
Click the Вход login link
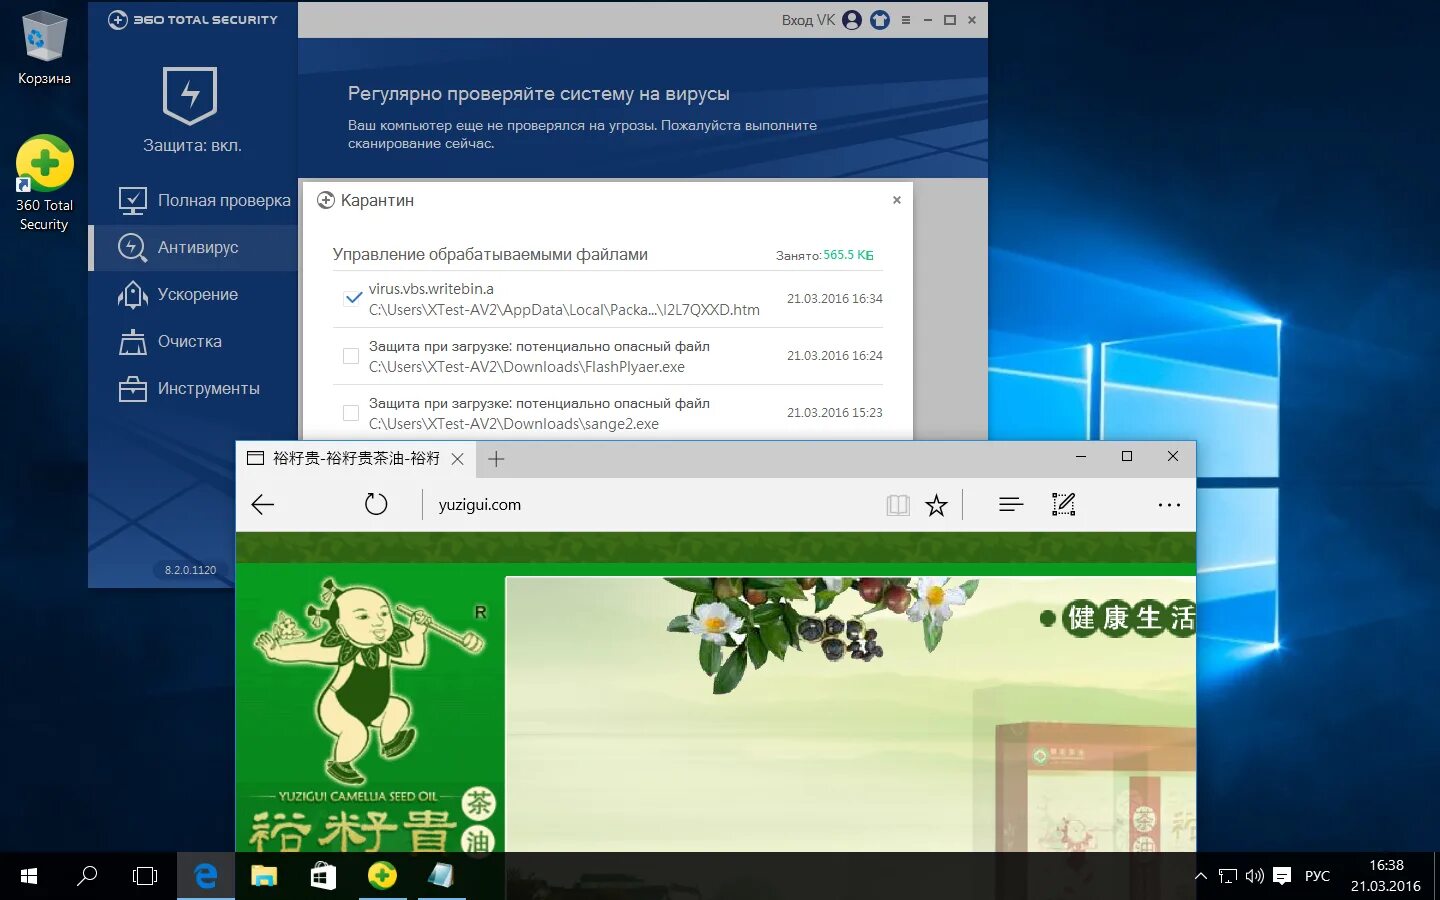(797, 20)
